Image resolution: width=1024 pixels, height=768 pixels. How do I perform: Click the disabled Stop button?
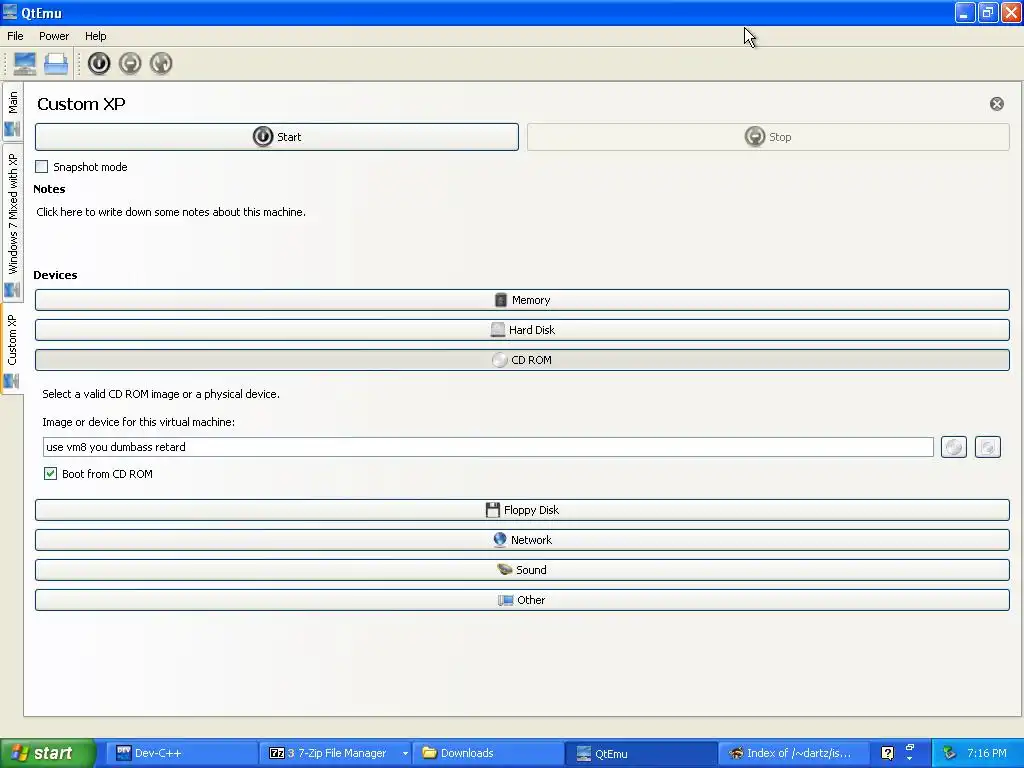pyautogui.click(x=768, y=137)
